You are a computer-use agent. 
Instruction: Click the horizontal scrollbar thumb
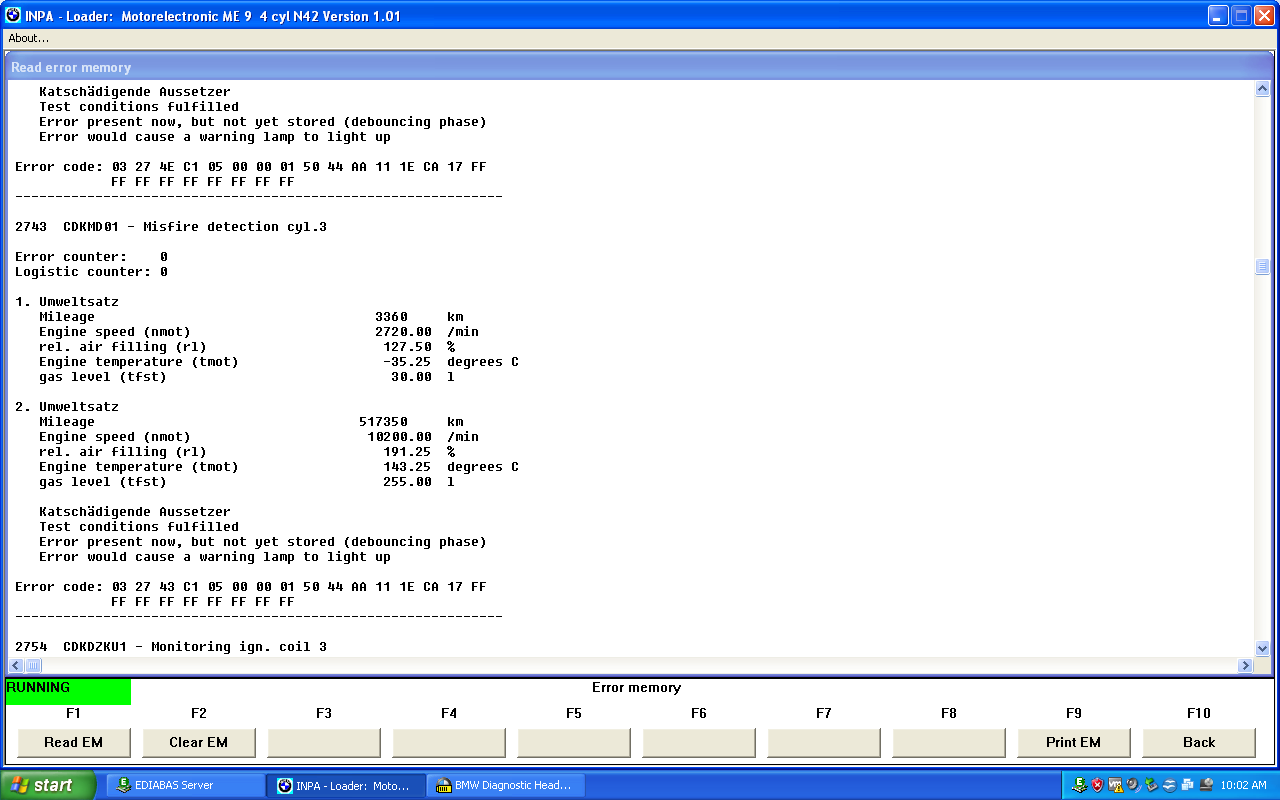tap(33, 665)
